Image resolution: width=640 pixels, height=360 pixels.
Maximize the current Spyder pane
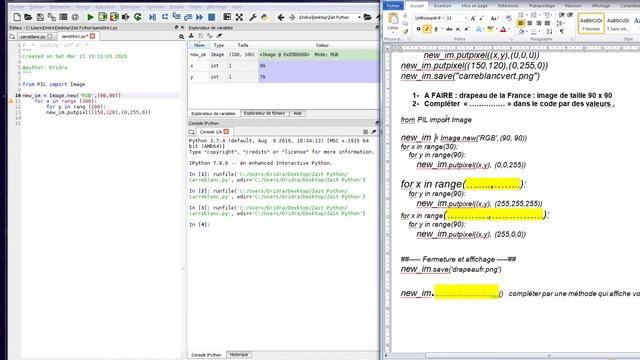click(227, 17)
